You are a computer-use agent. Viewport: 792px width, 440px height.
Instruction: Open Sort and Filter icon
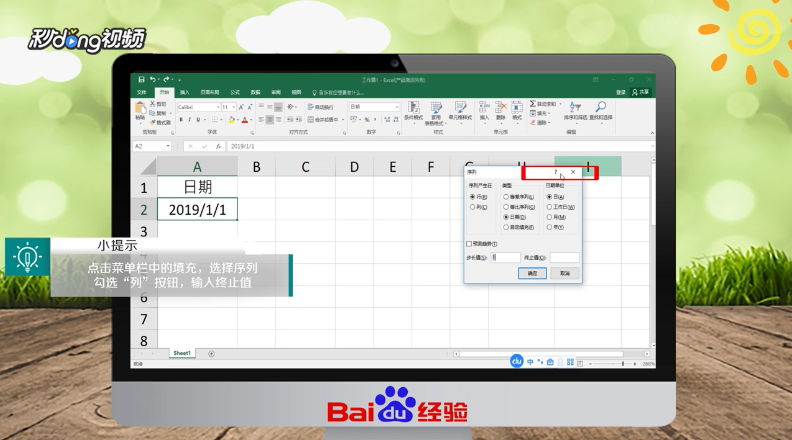[x=575, y=107]
